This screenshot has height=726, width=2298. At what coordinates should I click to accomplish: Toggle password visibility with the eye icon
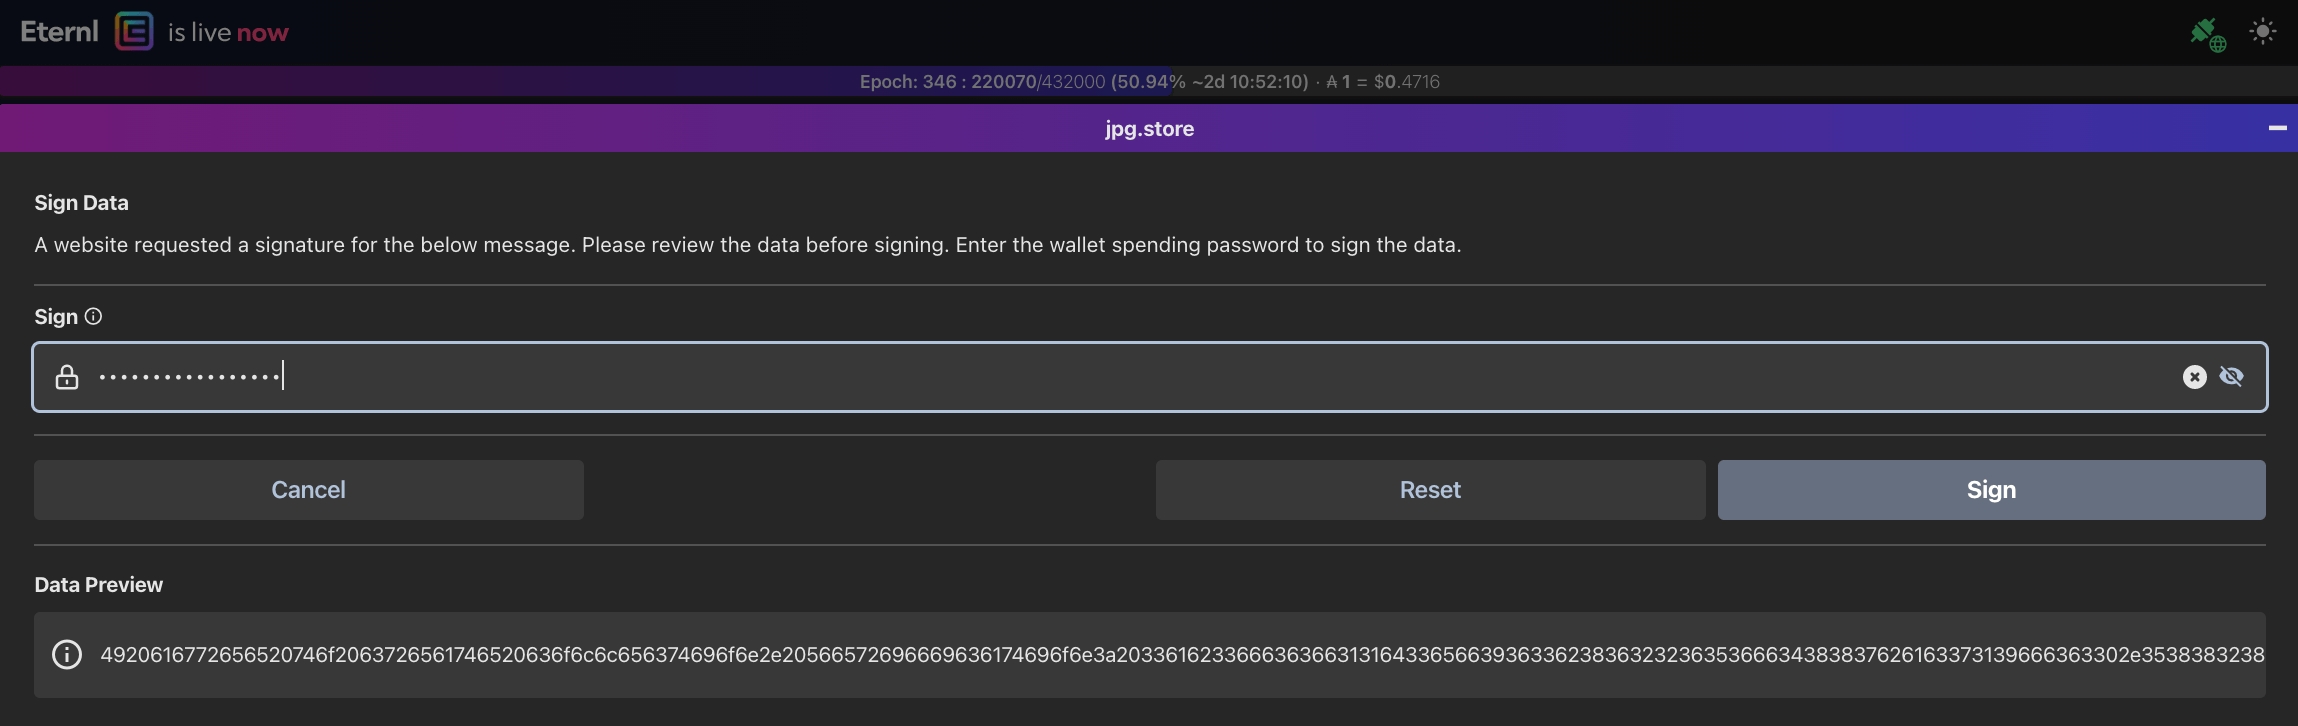click(2231, 377)
